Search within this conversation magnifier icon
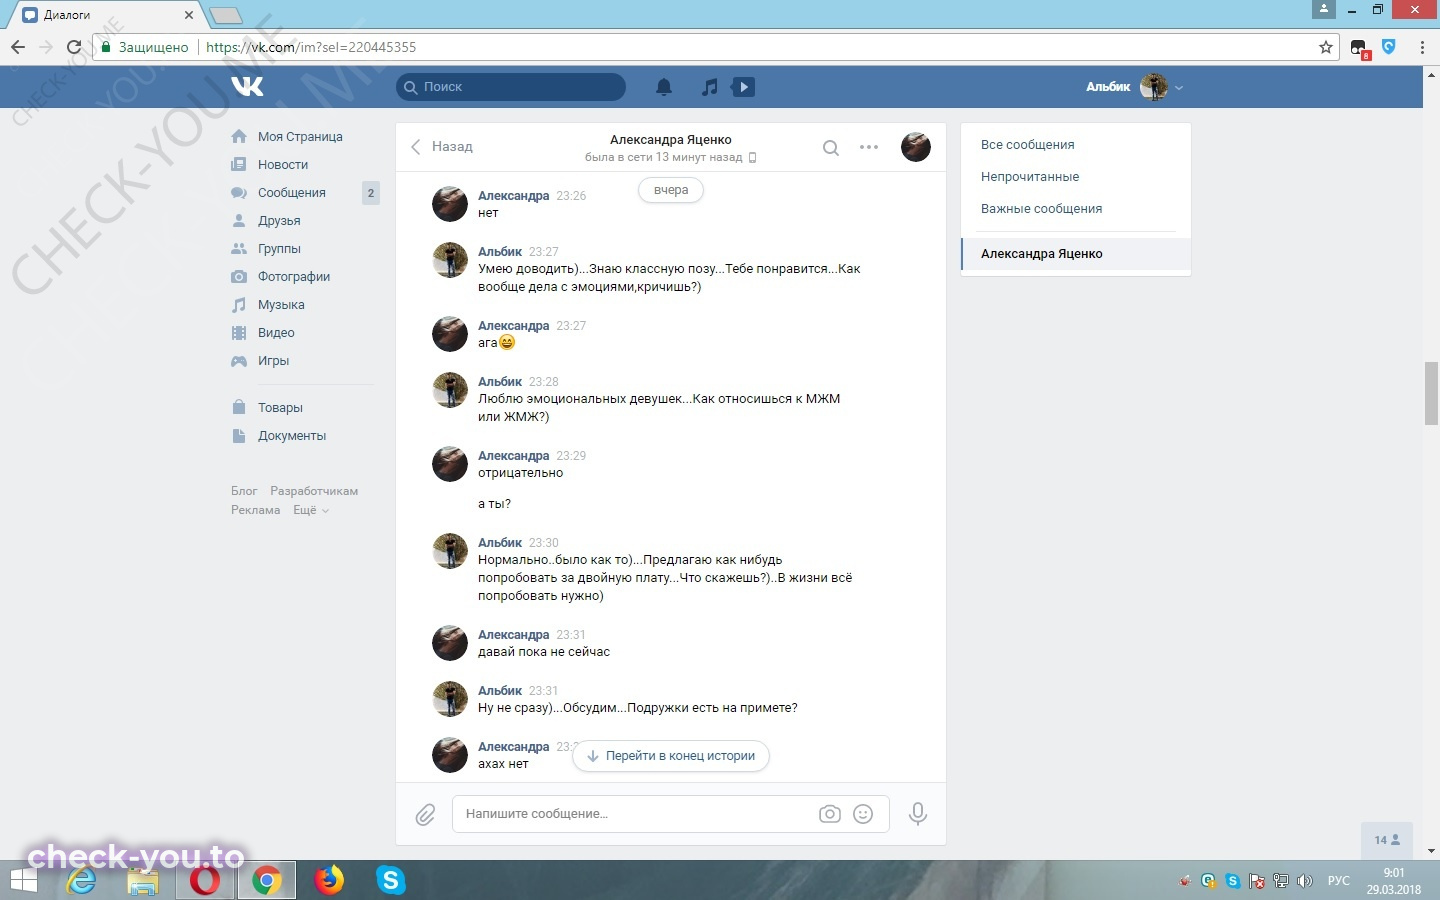Screen dimensions: 1440x900 click(830, 147)
